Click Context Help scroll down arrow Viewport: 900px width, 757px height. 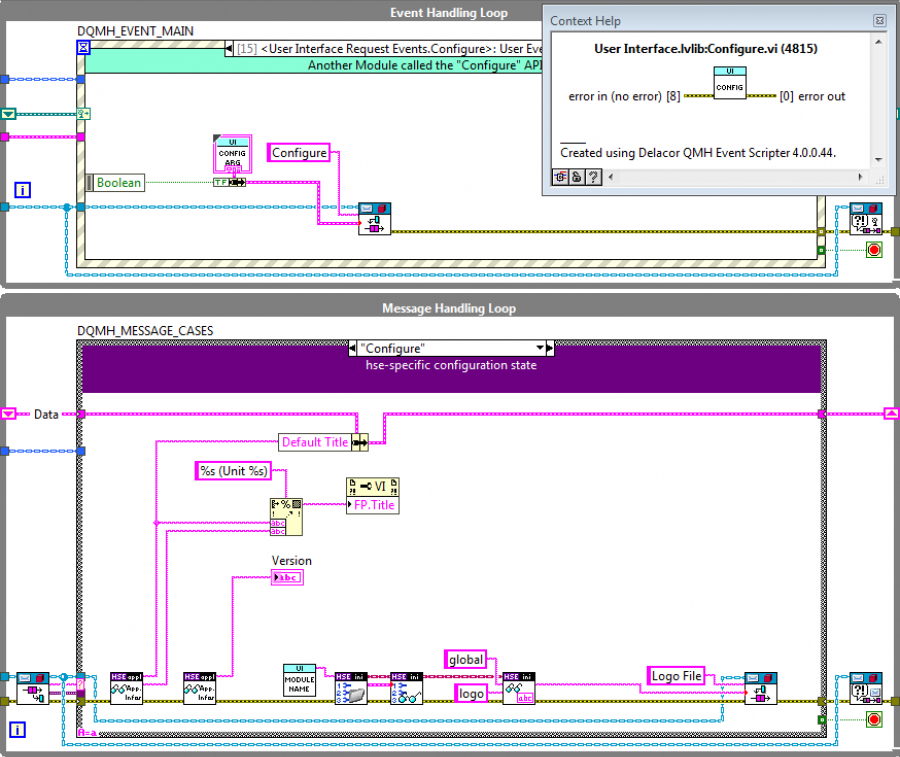pos(878,160)
